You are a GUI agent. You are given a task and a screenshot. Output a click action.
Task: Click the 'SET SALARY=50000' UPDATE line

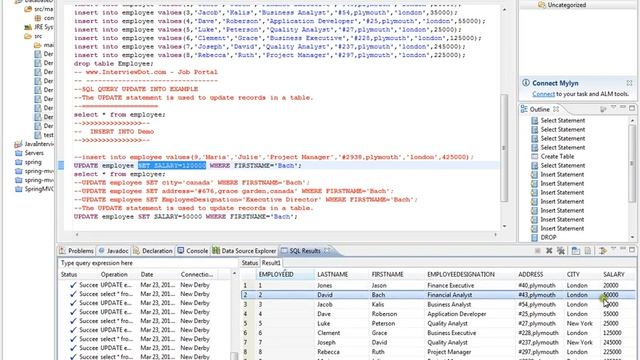186,217
